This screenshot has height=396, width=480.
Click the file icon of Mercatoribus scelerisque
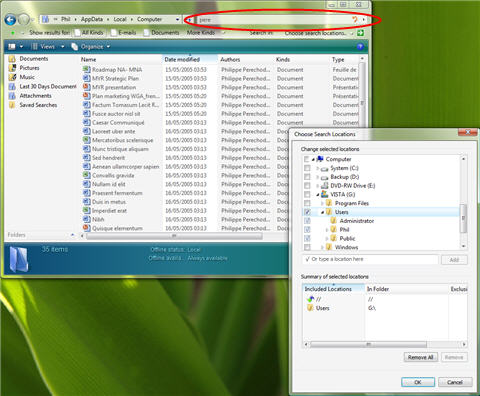(86, 140)
